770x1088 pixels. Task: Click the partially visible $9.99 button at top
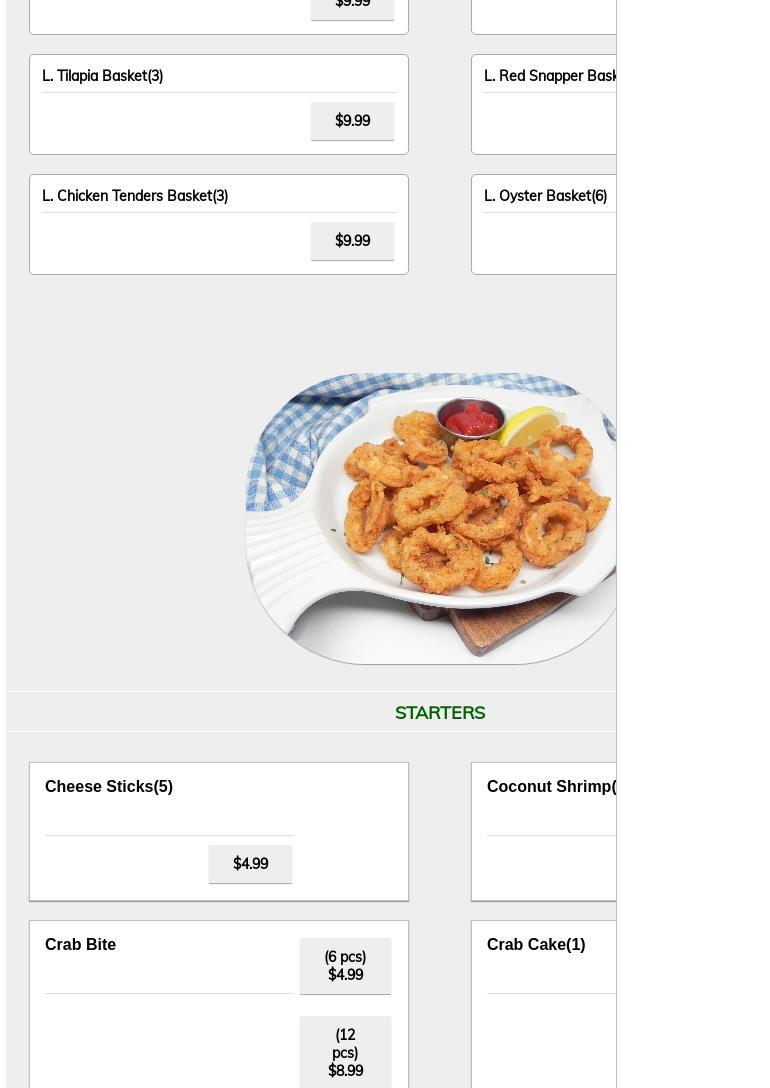[x=352, y=8]
